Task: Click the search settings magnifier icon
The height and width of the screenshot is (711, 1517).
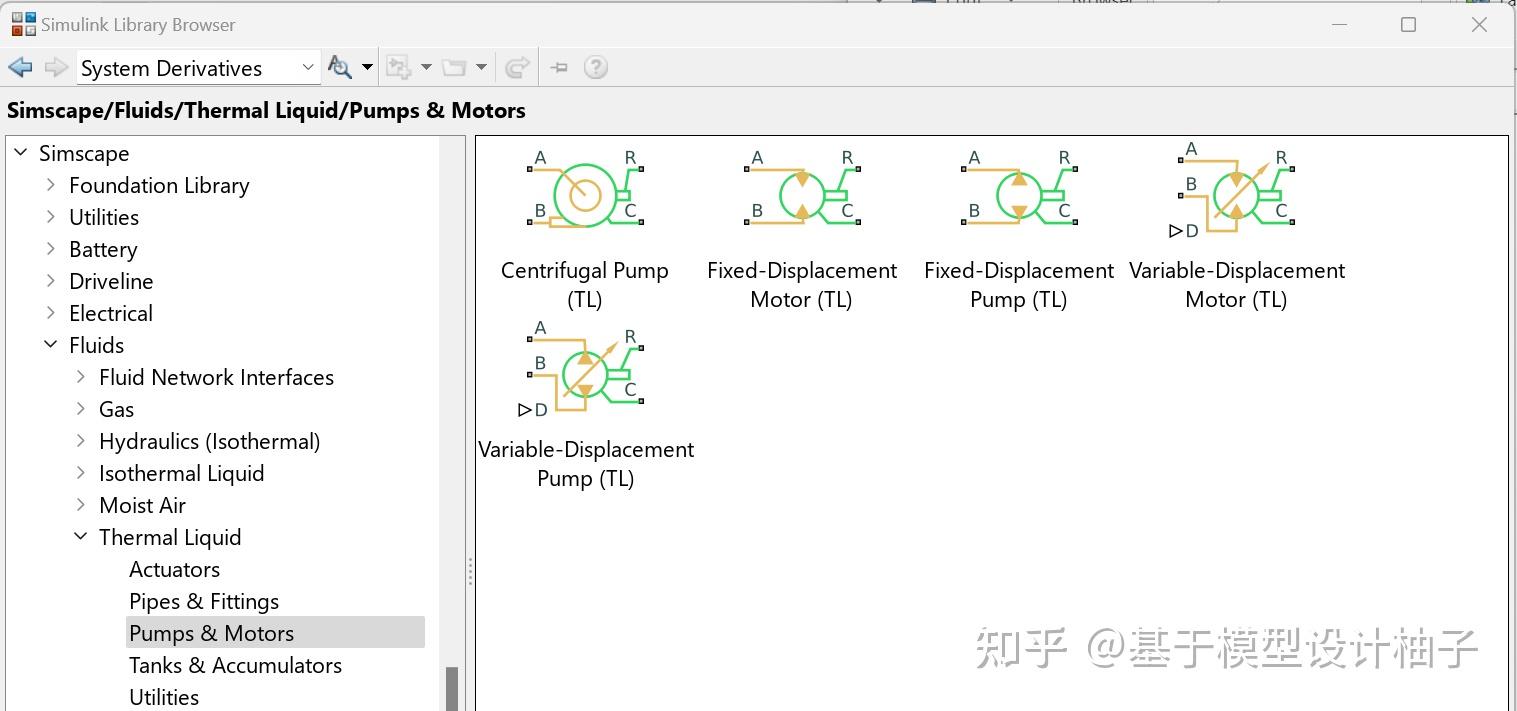Action: point(340,67)
